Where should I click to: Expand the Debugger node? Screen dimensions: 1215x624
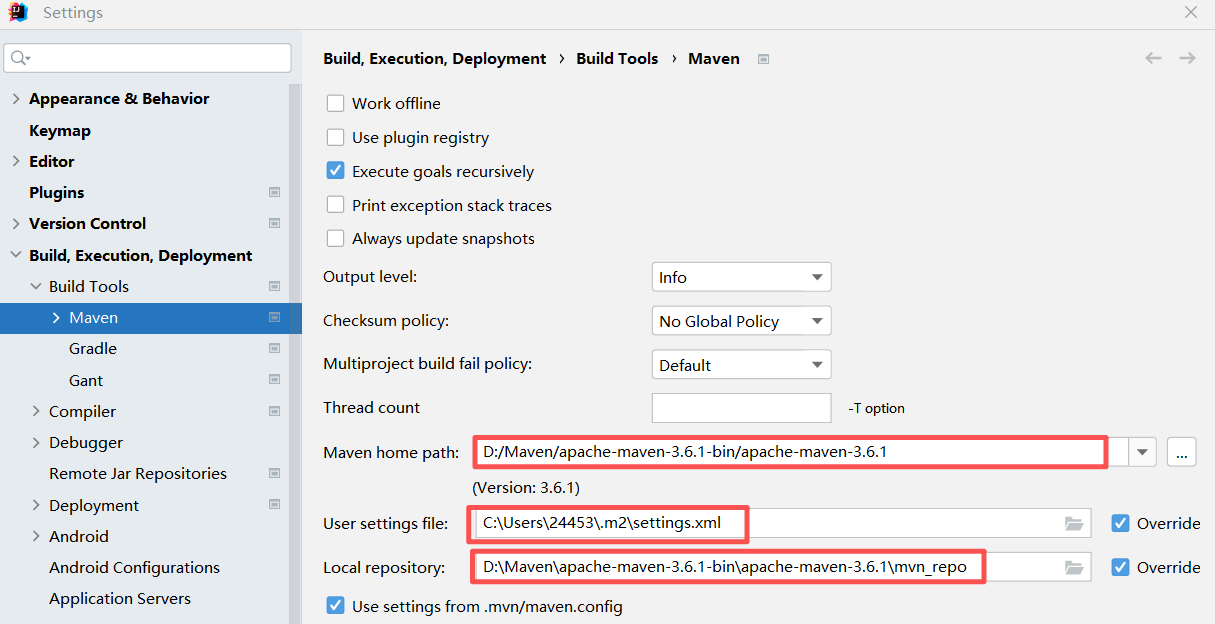point(35,442)
